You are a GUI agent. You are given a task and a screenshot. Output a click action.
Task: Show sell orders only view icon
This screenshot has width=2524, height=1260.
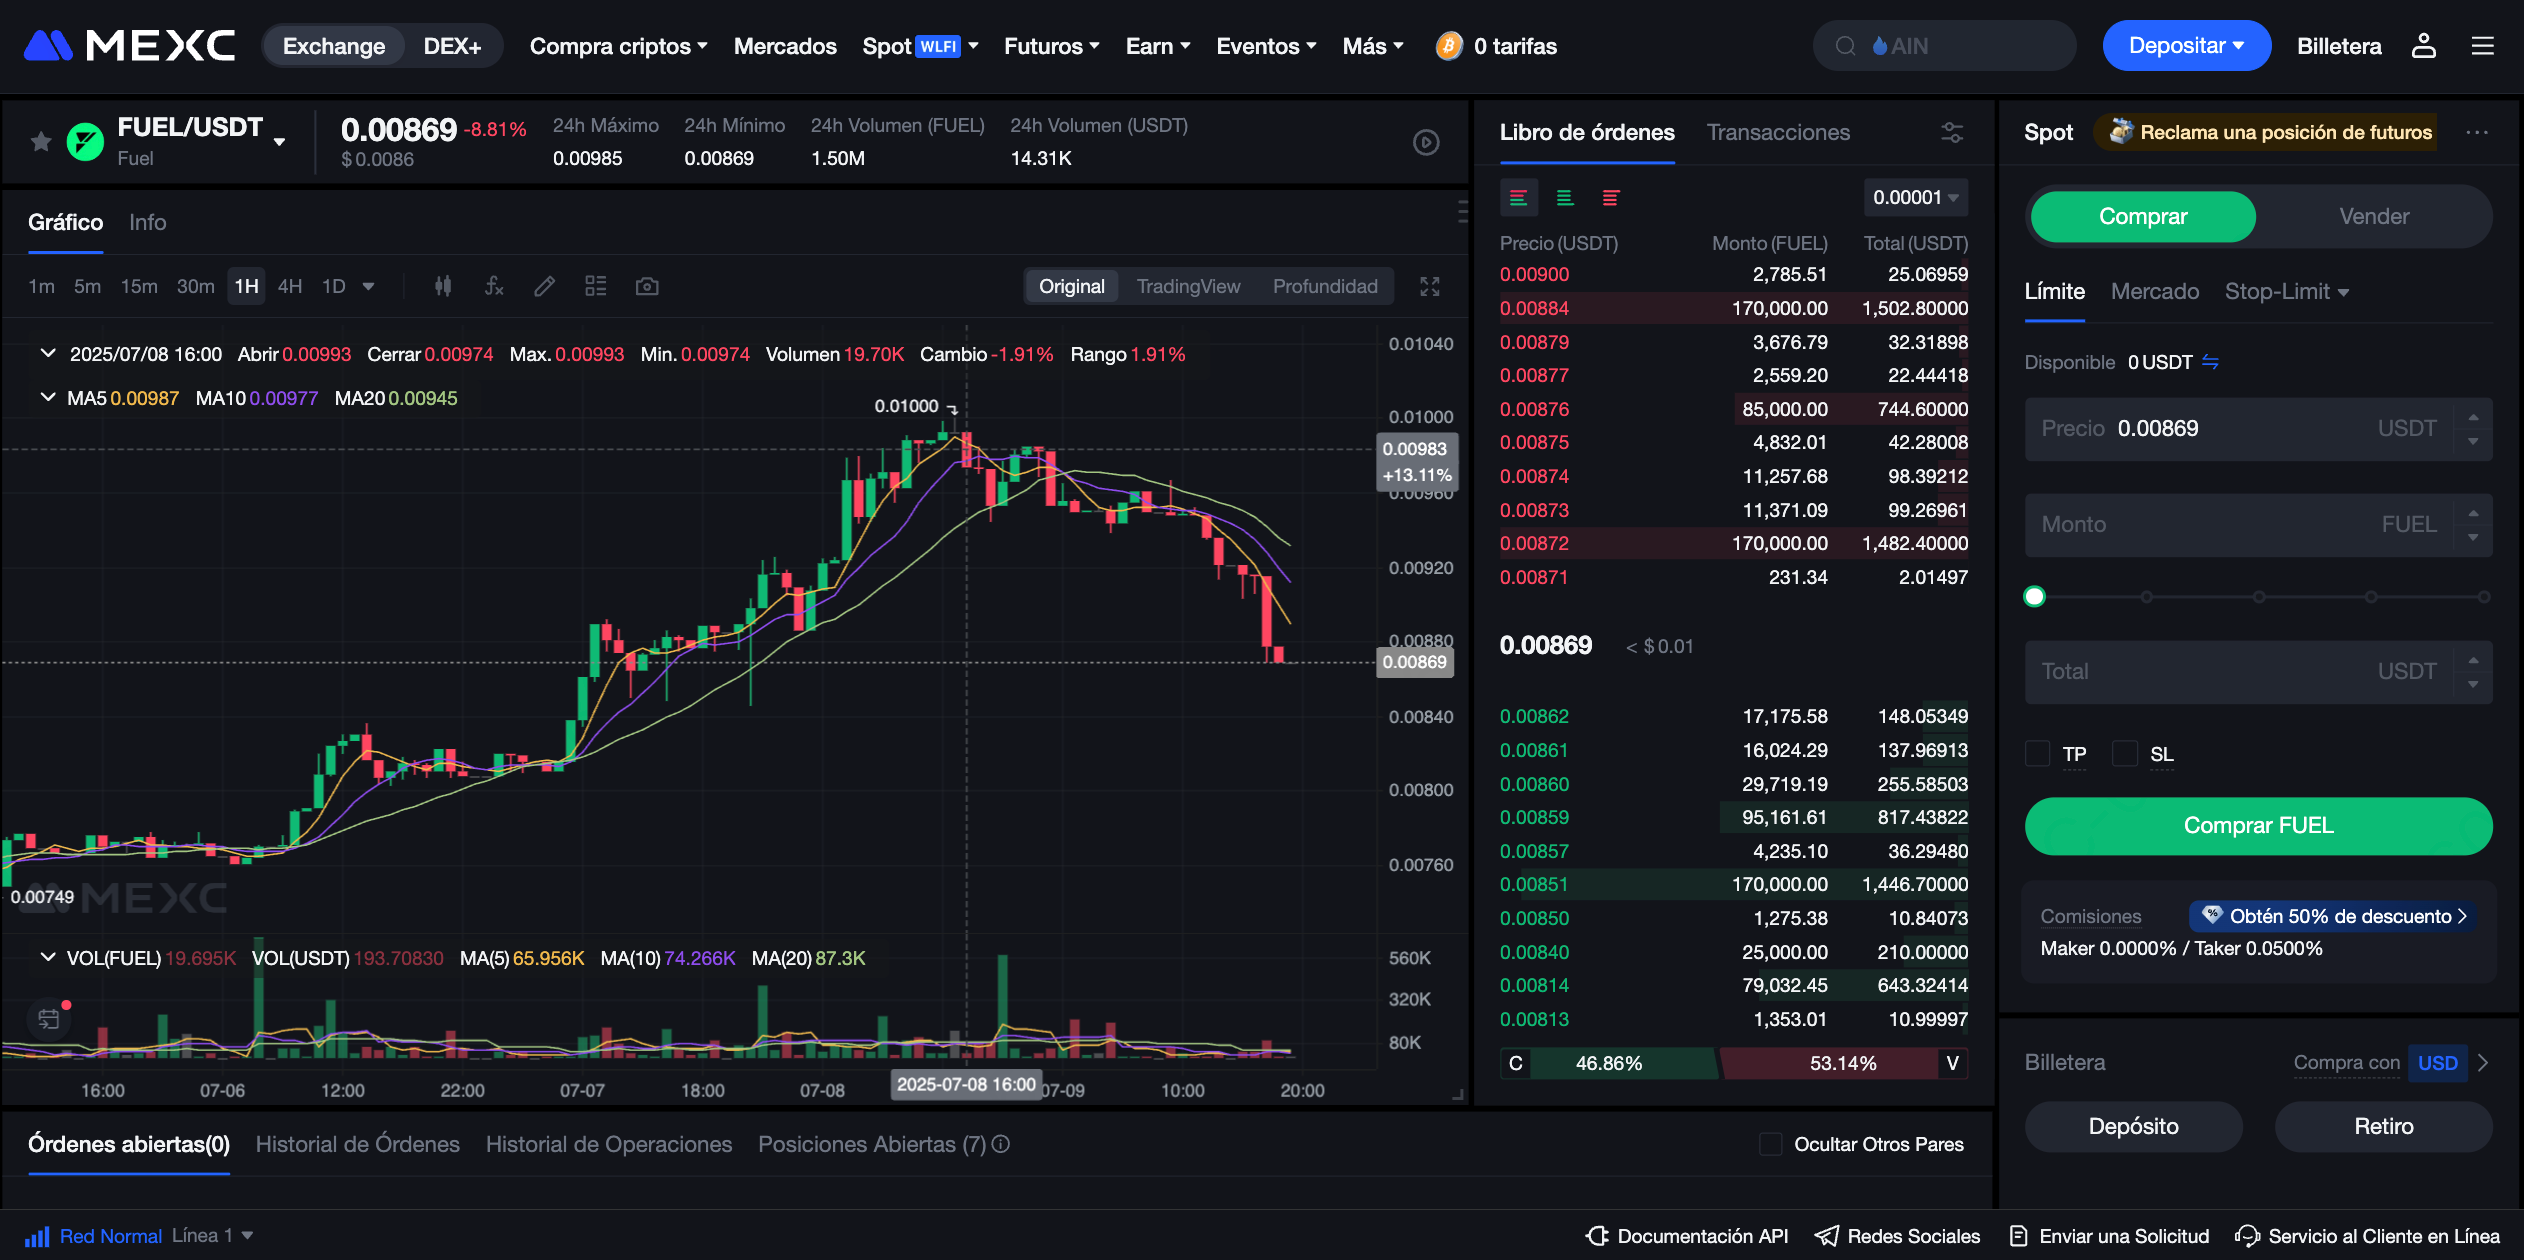point(1611,198)
